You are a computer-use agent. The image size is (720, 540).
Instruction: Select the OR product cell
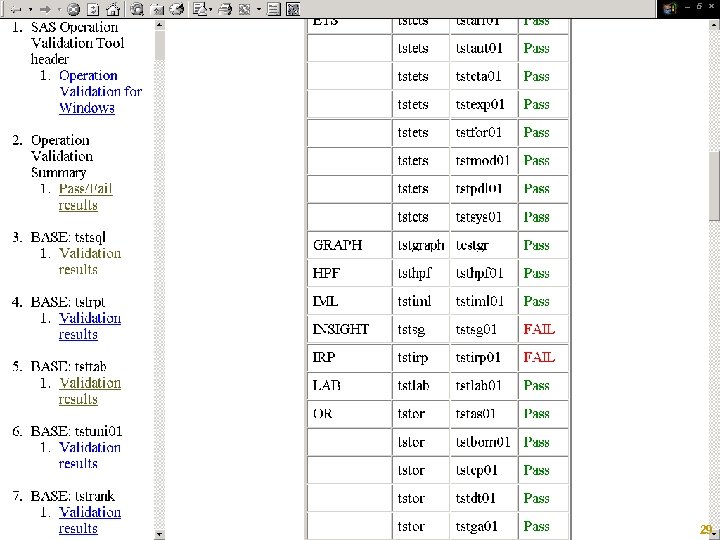pos(349,414)
